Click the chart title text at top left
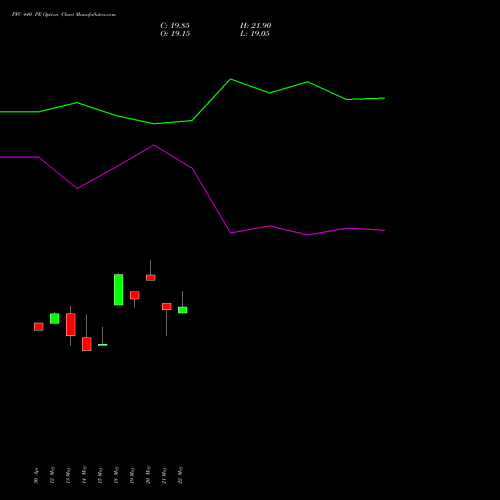Image resolution: width=500 pixels, height=500 pixels. click(x=64, y=15)
